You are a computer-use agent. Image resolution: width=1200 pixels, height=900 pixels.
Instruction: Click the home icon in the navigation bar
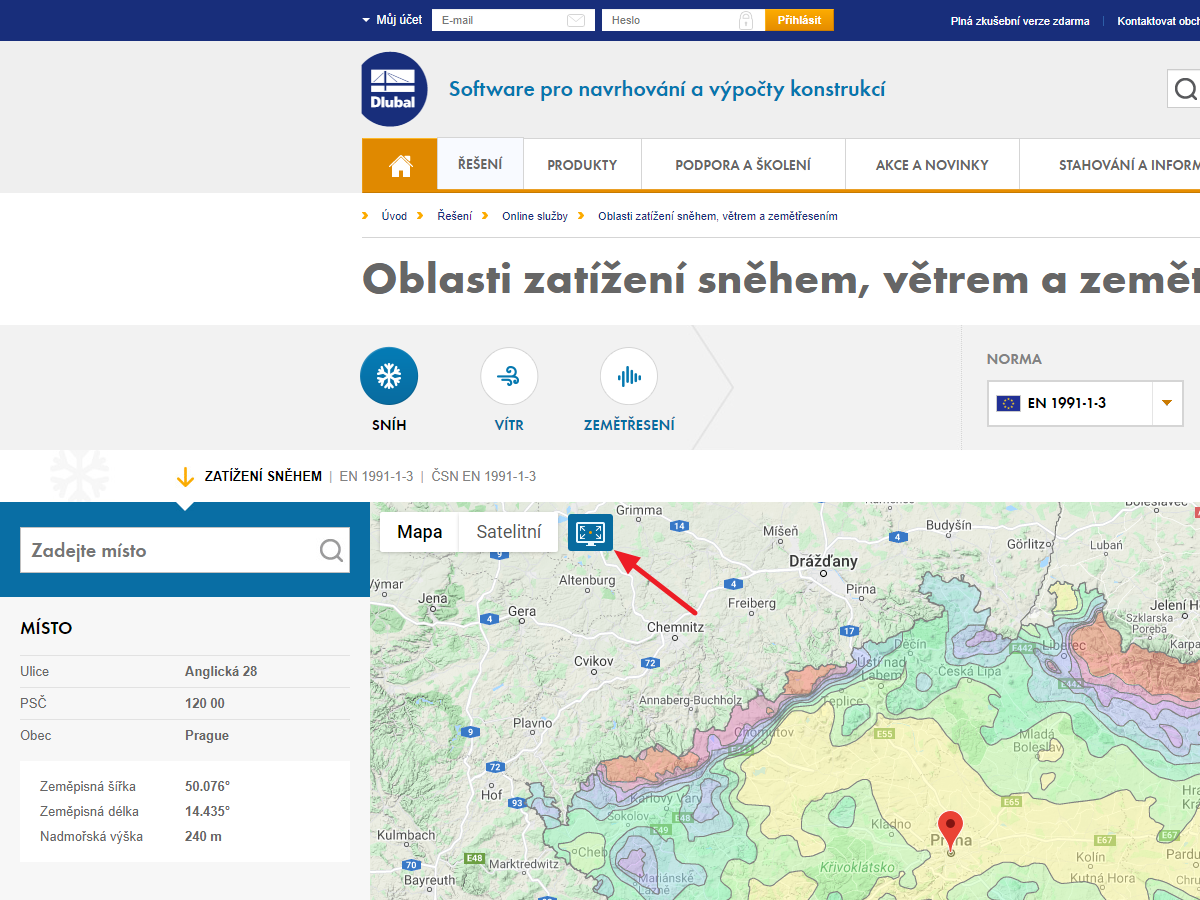[399, 163]
